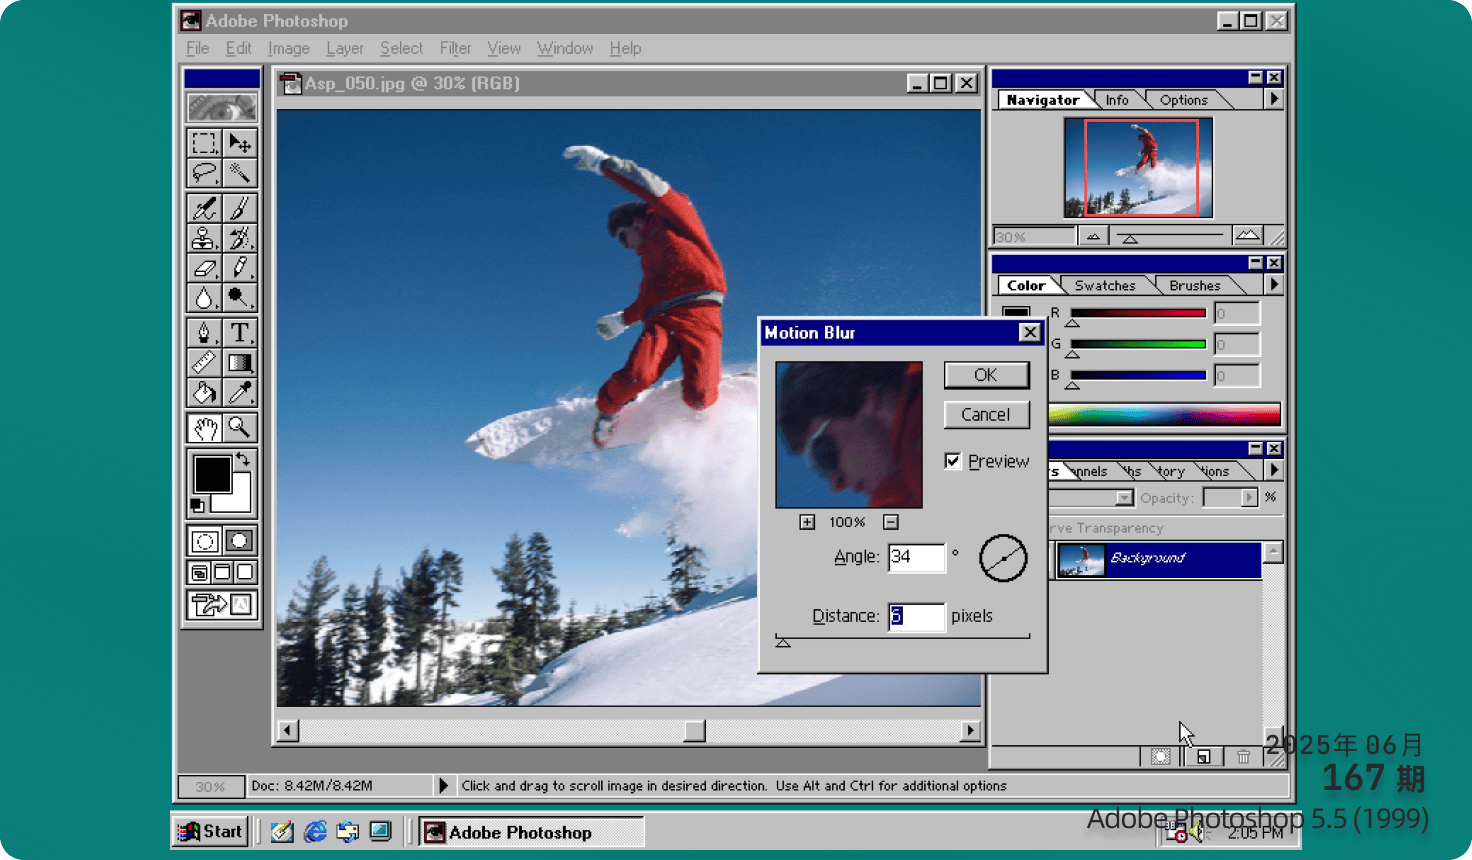Click the color spectrum bar in Color palette
This screenshot has height=860, width=1472.
point(1164,414)
